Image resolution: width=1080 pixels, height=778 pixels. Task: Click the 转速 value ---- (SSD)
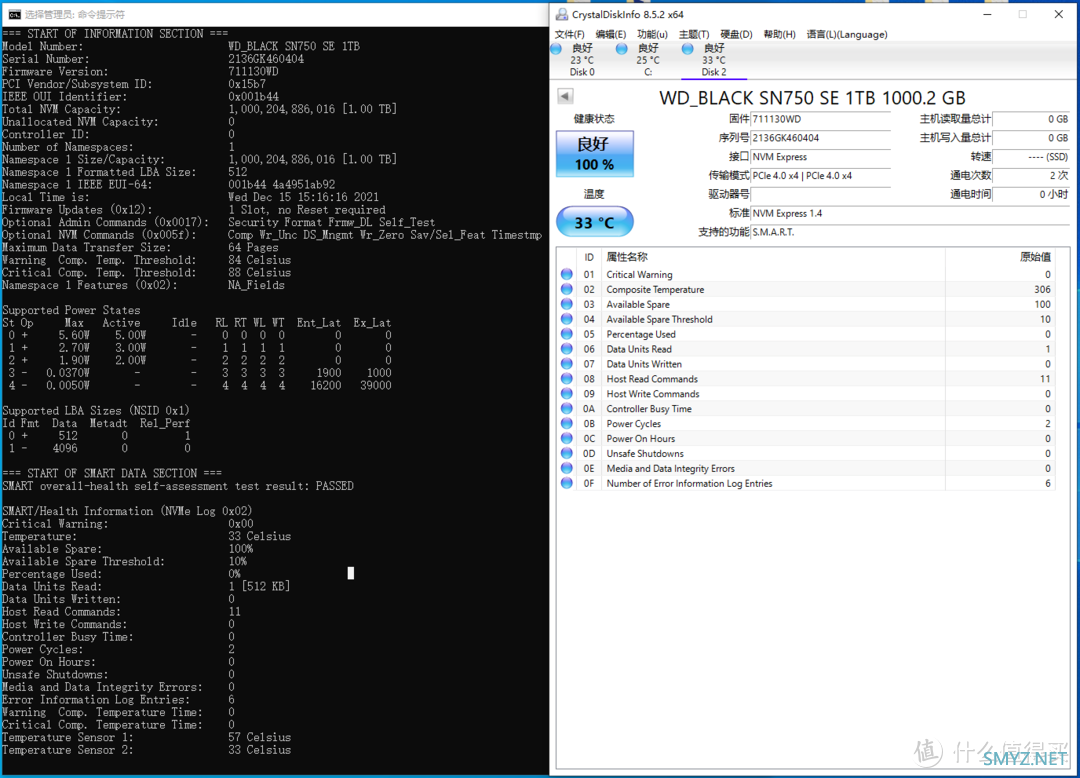1031,157
